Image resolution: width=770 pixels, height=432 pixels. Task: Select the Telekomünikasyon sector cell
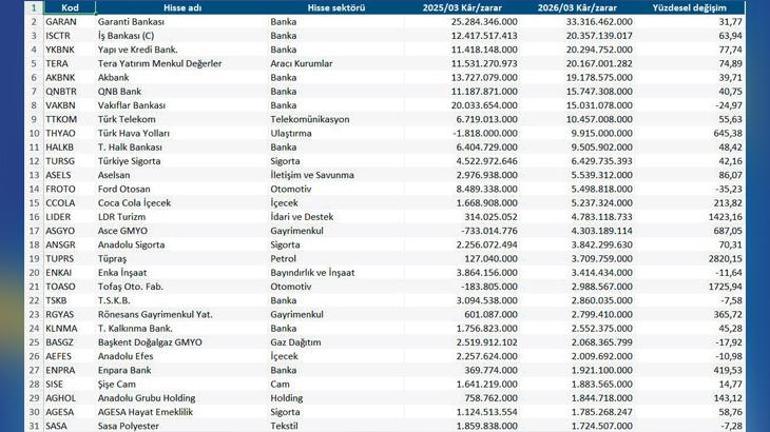(x=310, y=119)
